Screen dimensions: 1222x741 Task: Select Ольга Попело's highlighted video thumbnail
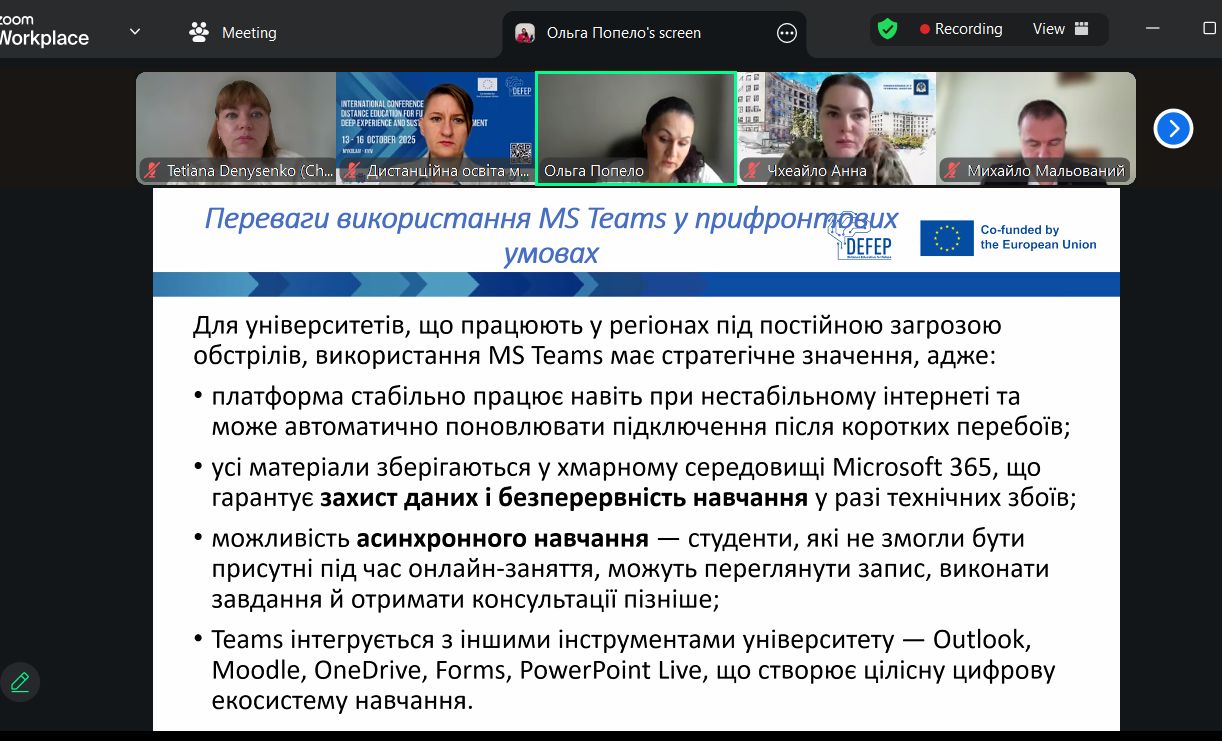click(x=636, y=128)
